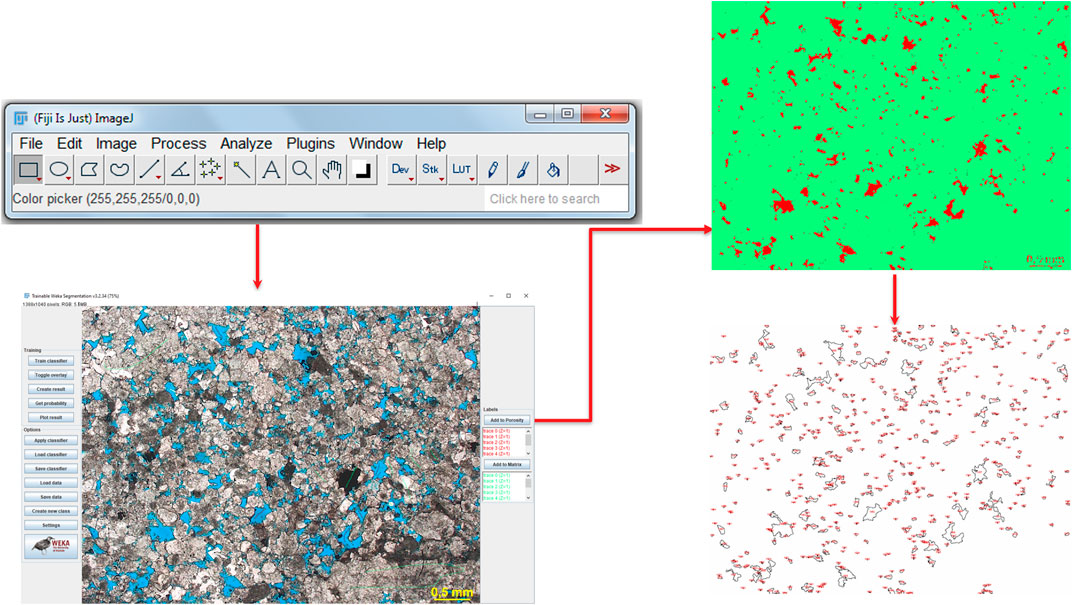Image resolution: width=1072 pixels, height=605 pixels.
Task: Click the Apply classifier button
Action: (x=51, y=440)
